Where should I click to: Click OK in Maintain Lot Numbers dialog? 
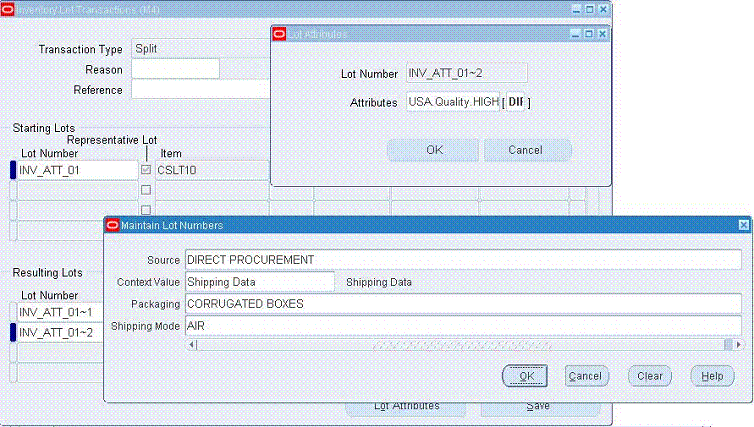[525, 376]
